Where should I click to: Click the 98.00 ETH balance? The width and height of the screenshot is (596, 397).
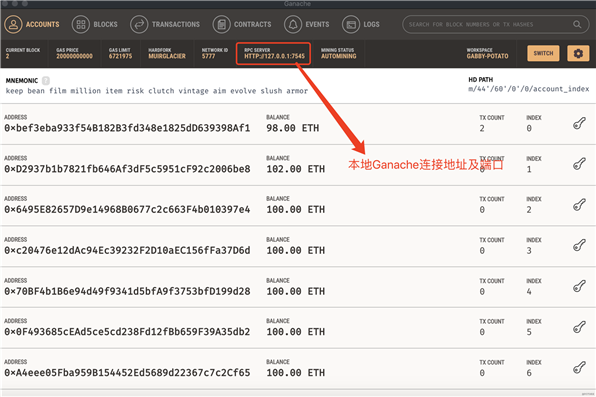pos(293,128)
